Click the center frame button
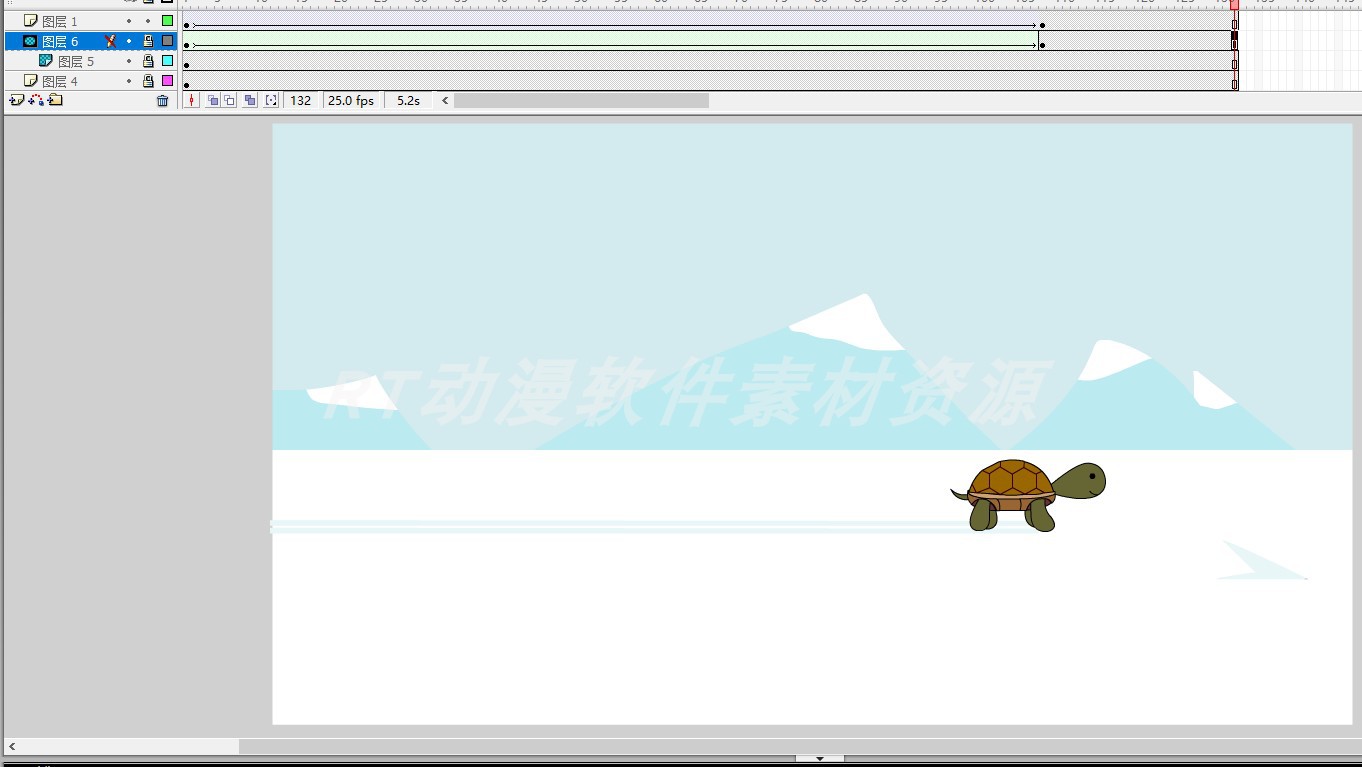 [192, 101]
